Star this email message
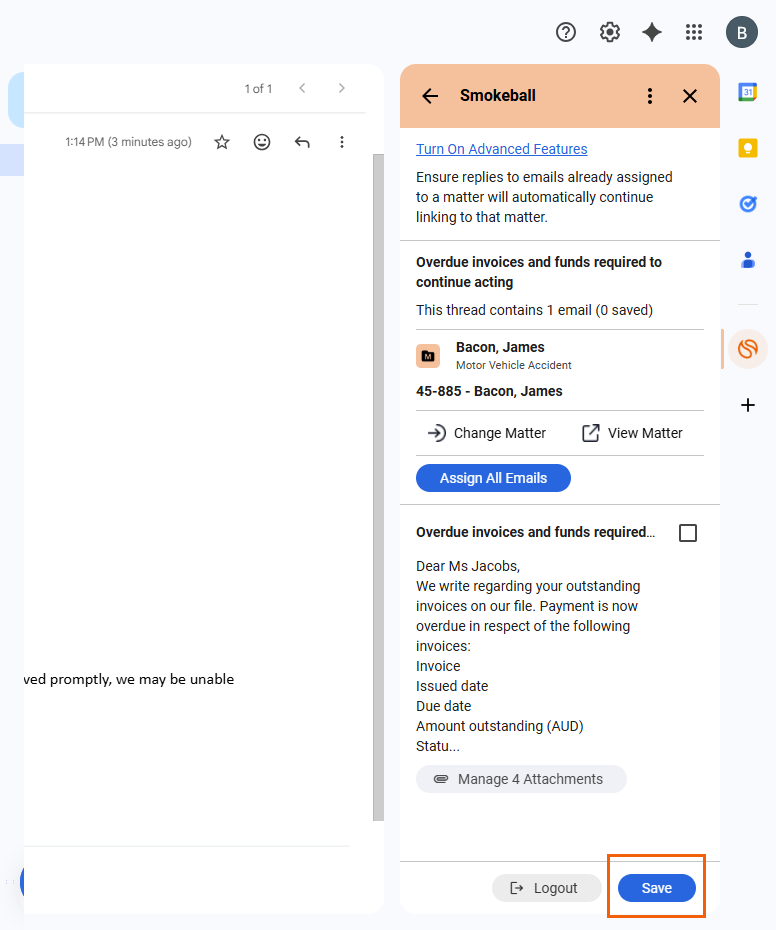 pyautogui.click(x=222, y=142)
